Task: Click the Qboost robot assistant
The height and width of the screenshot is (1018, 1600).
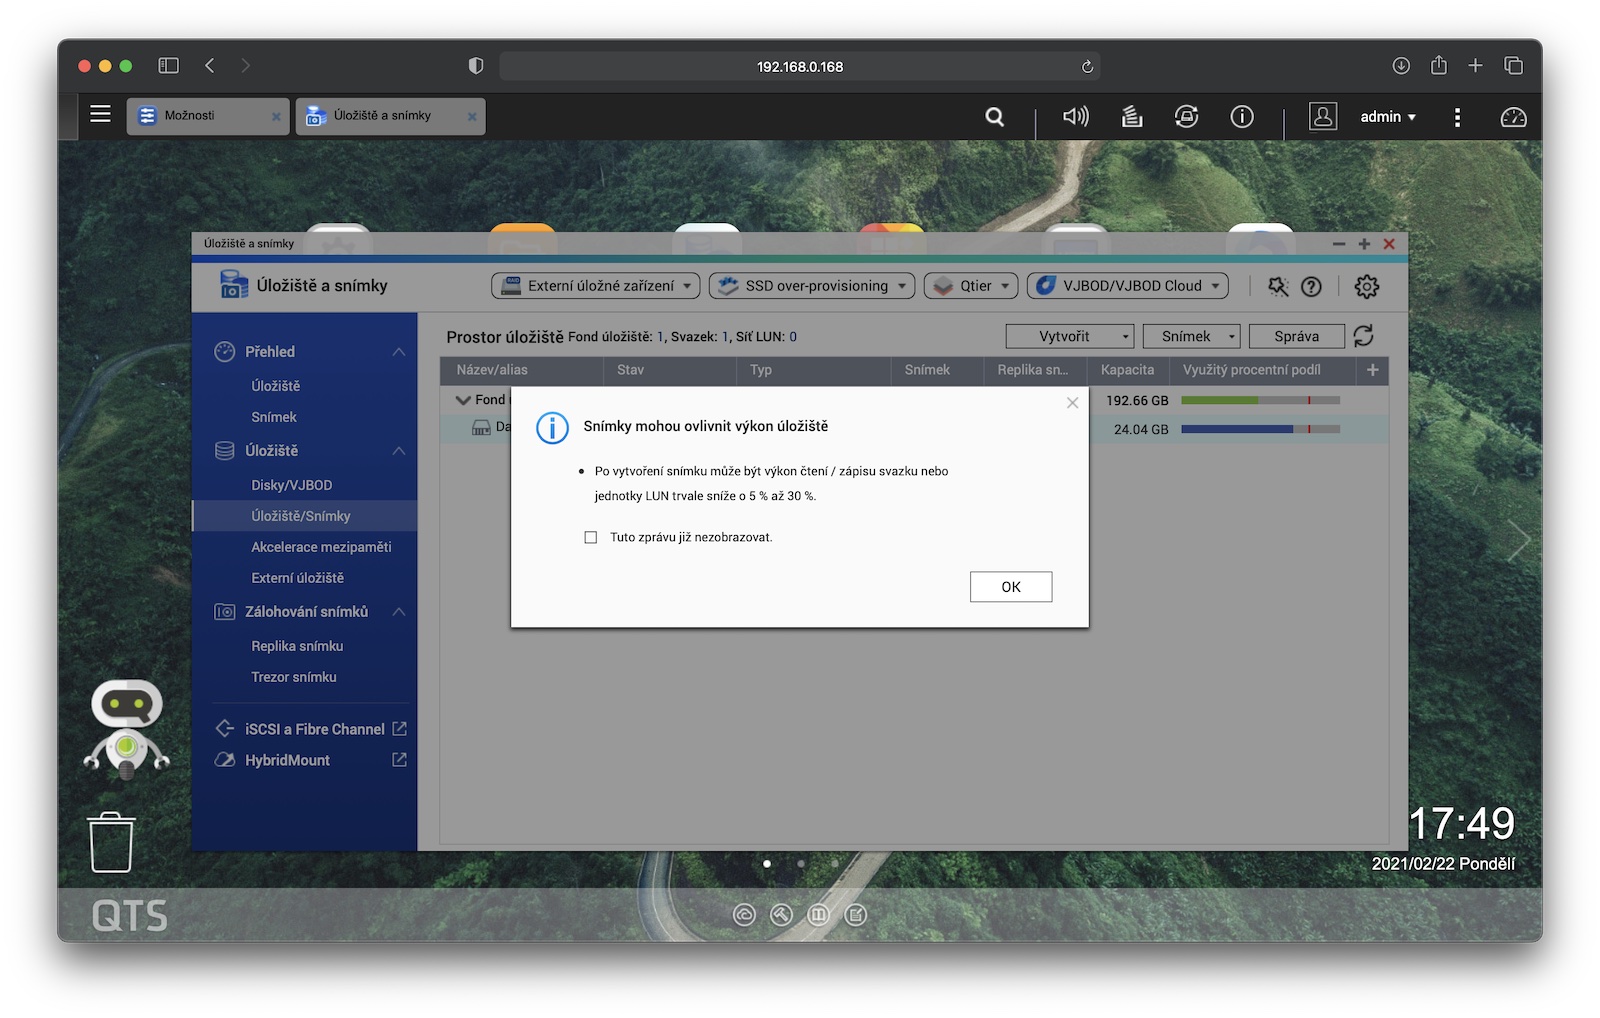Action: (126, 729)
